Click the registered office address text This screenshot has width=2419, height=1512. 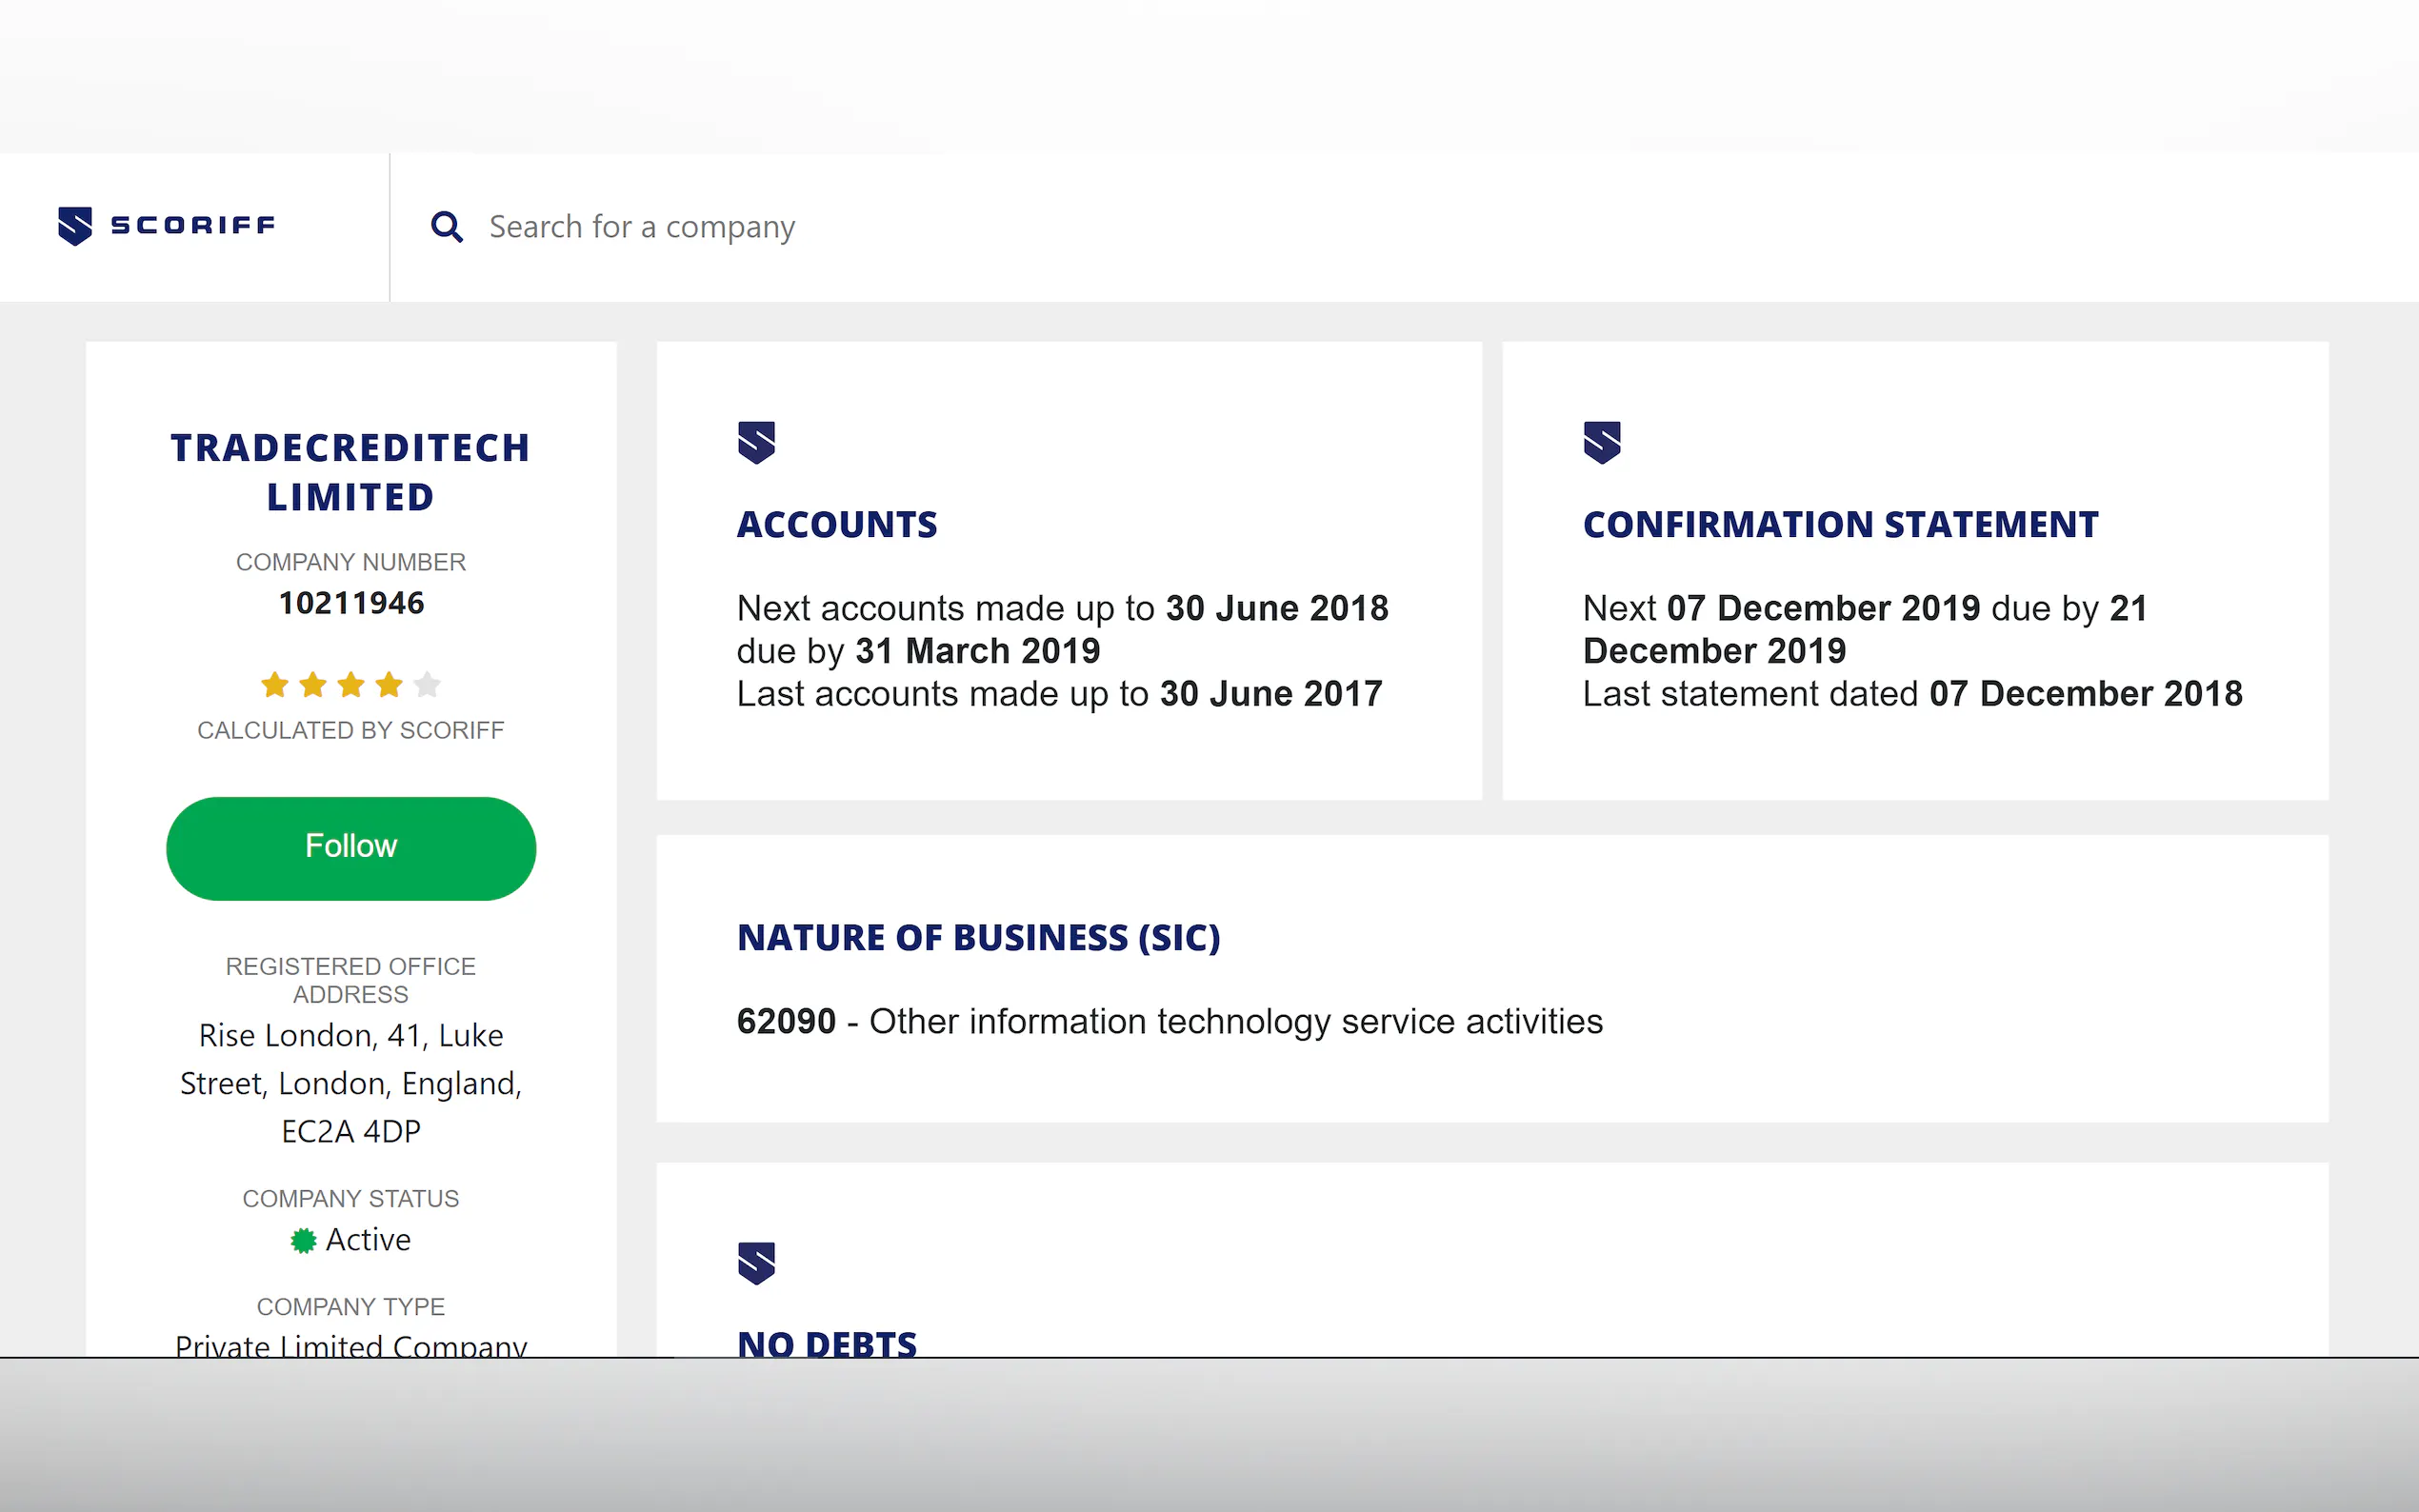coord(351,1083)
